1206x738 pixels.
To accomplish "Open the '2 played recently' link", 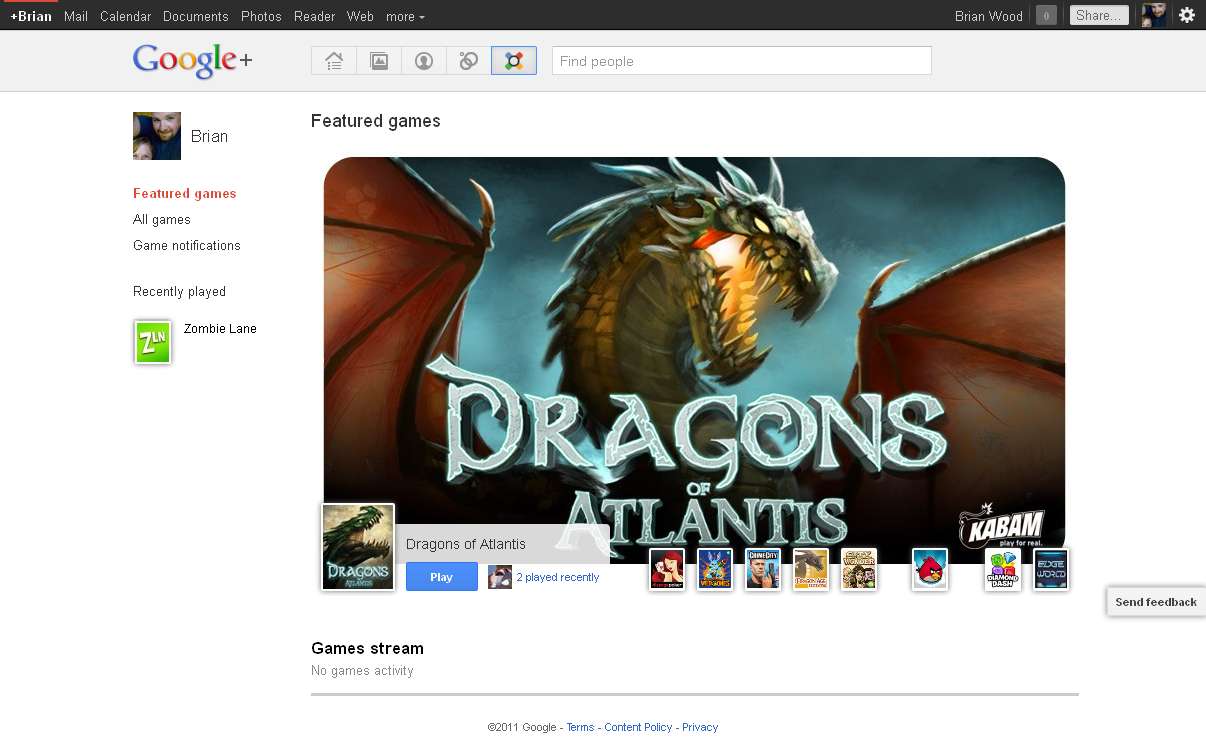I will pyautogui.click(x=558, y=577).
